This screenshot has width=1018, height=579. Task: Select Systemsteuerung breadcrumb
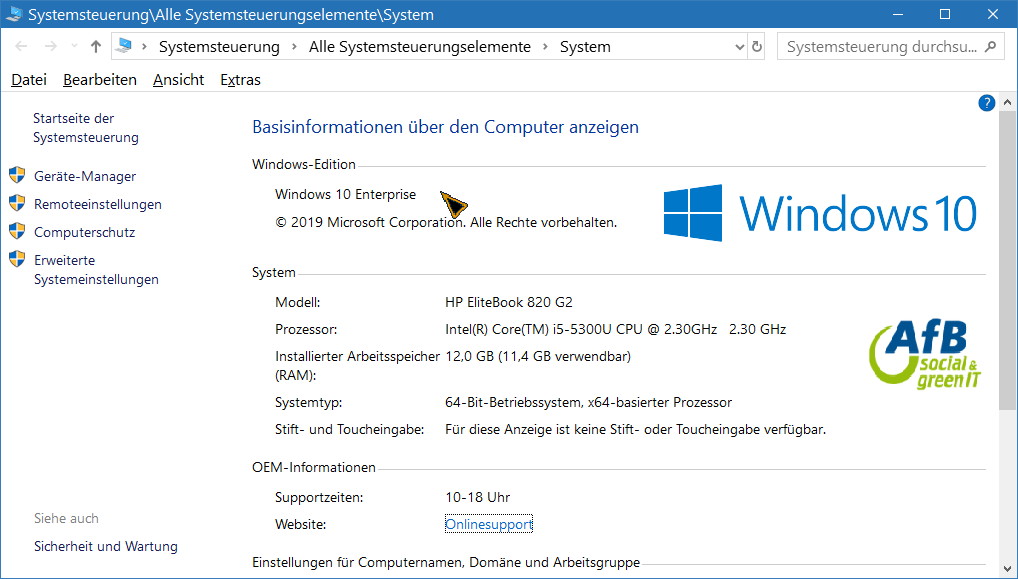tap(219, 47)
